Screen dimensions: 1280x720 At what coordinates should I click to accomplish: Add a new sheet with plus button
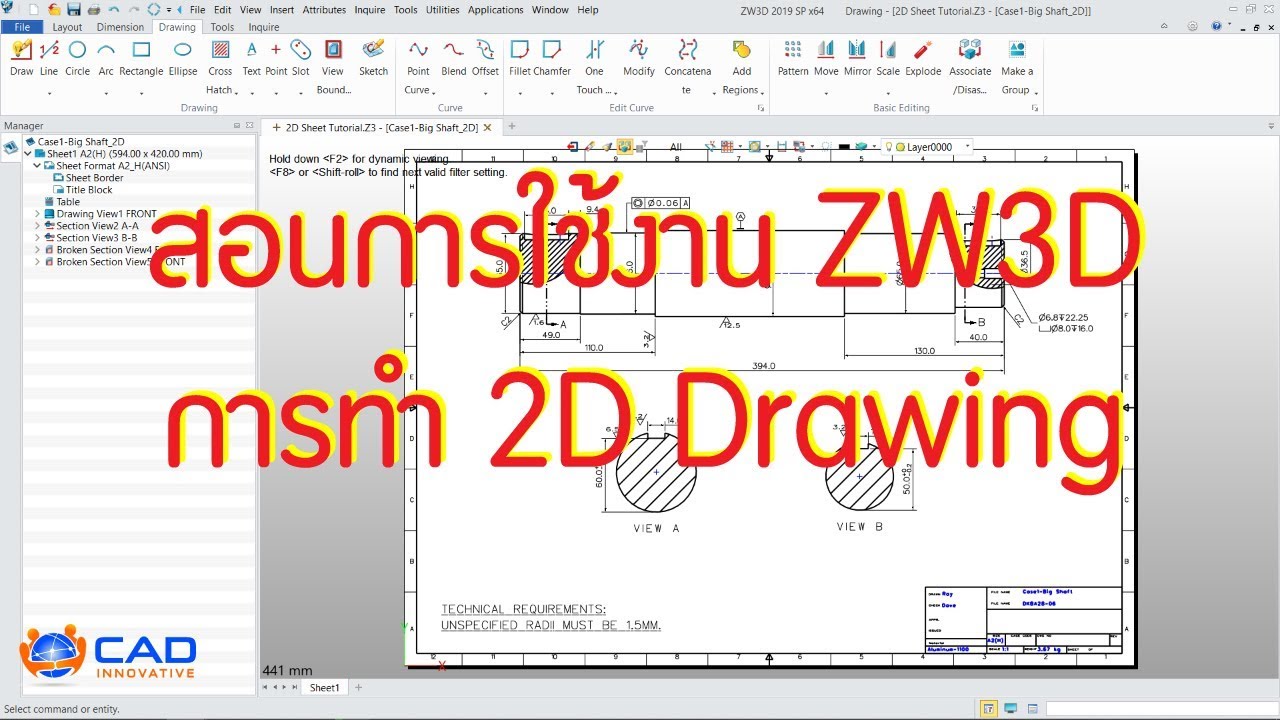359,687
